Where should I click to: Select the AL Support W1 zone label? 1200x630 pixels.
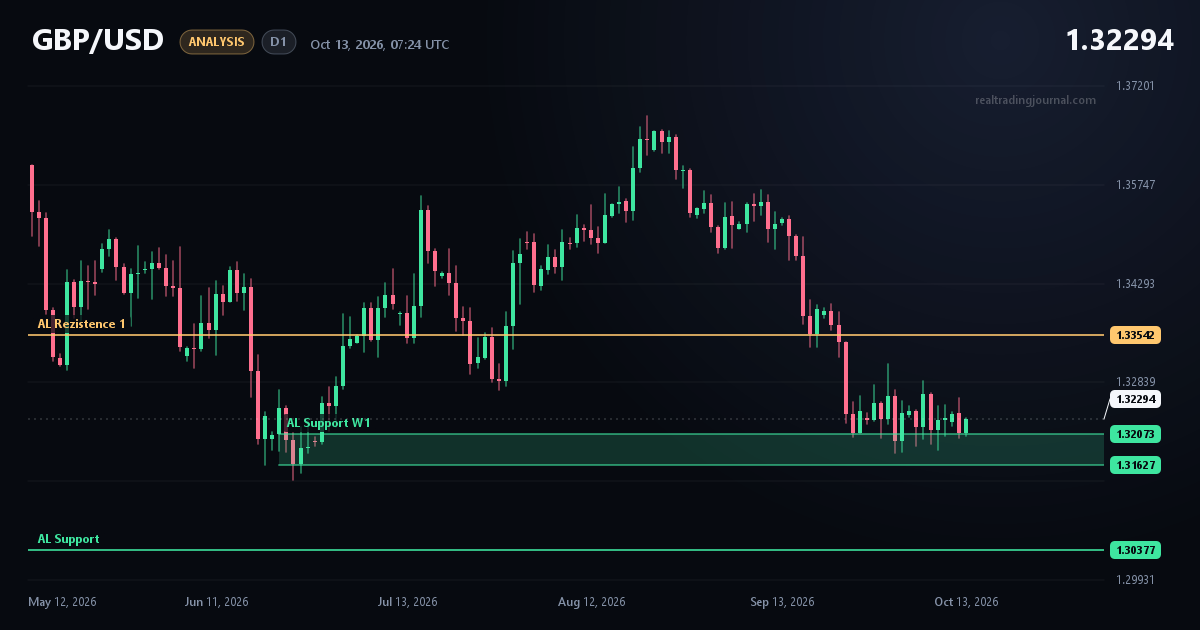click(x=329, y=423)
